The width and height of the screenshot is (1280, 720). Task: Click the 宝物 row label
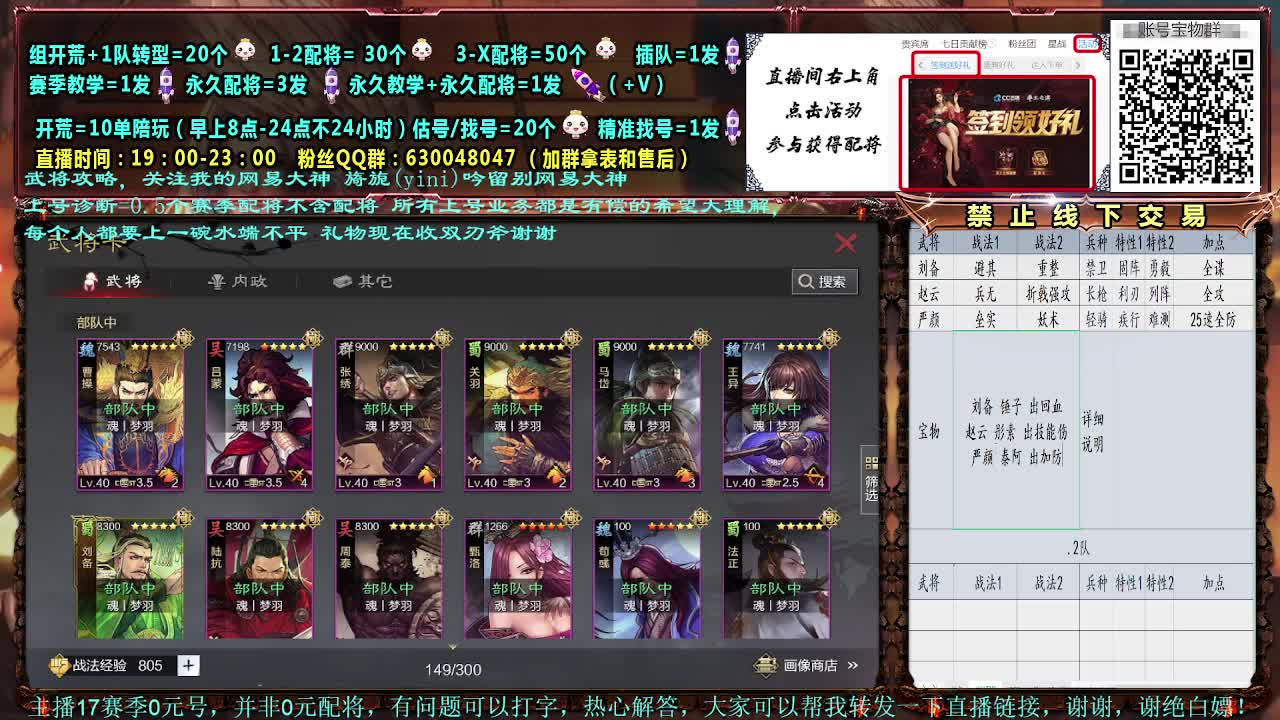(929, 431)
